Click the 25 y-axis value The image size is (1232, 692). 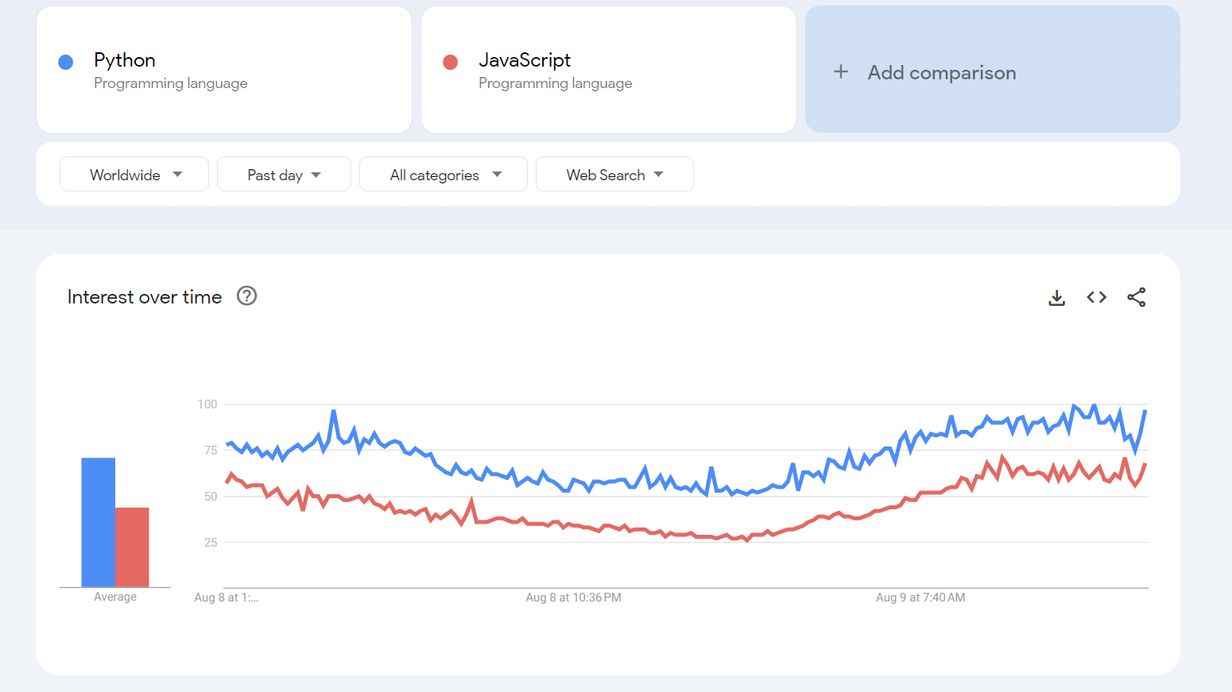pyautogui.click(x=210, y=542)
